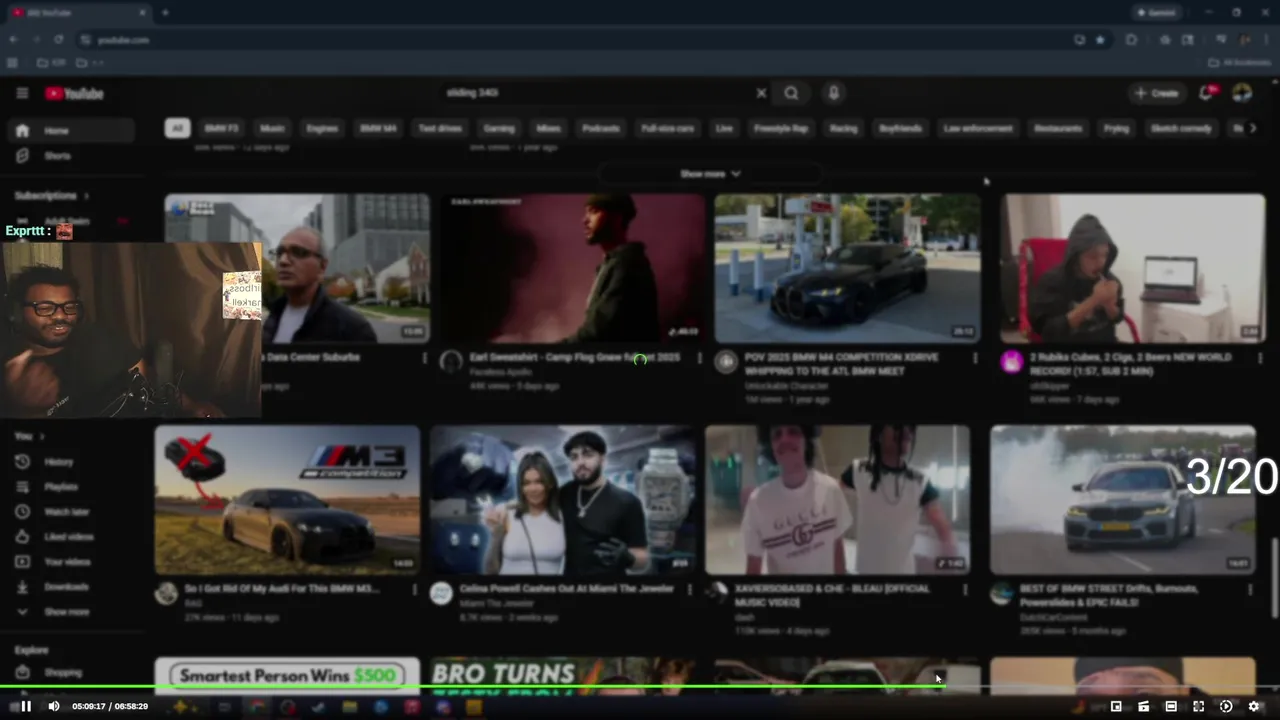The image size is (1280, 720).
Task: Mute the player volume speaker icon
Action: pos(54,706)
